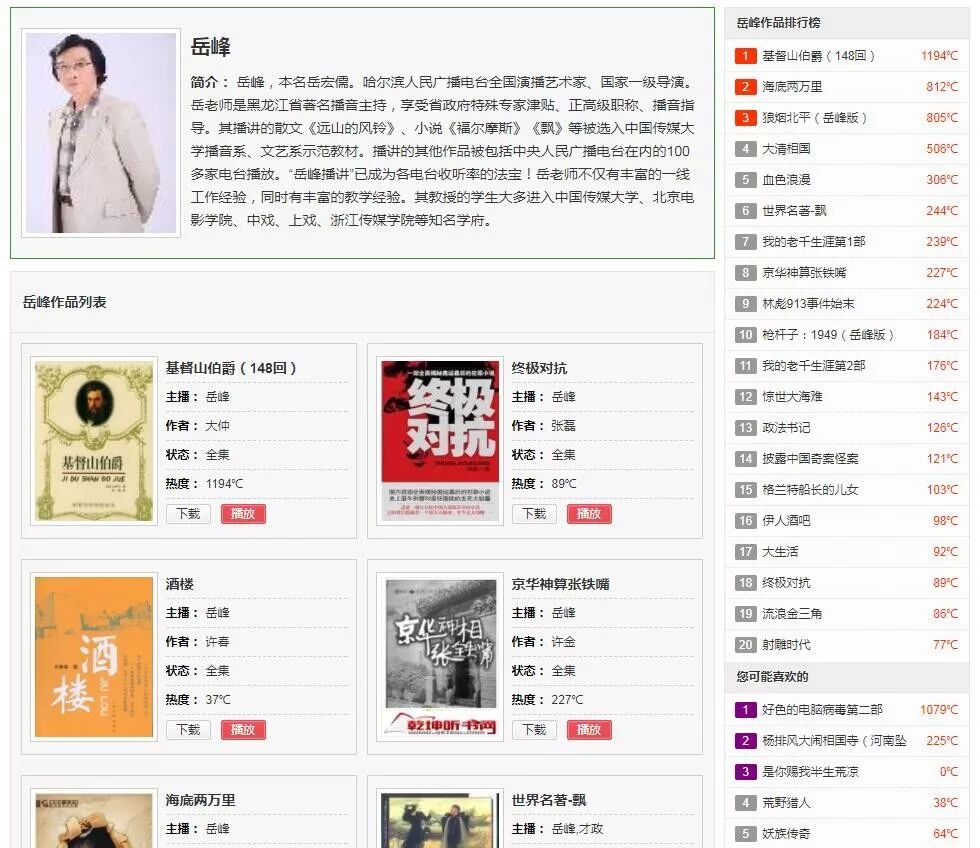Open 林彪913事件始末 ranking entry

coord(808,304)
